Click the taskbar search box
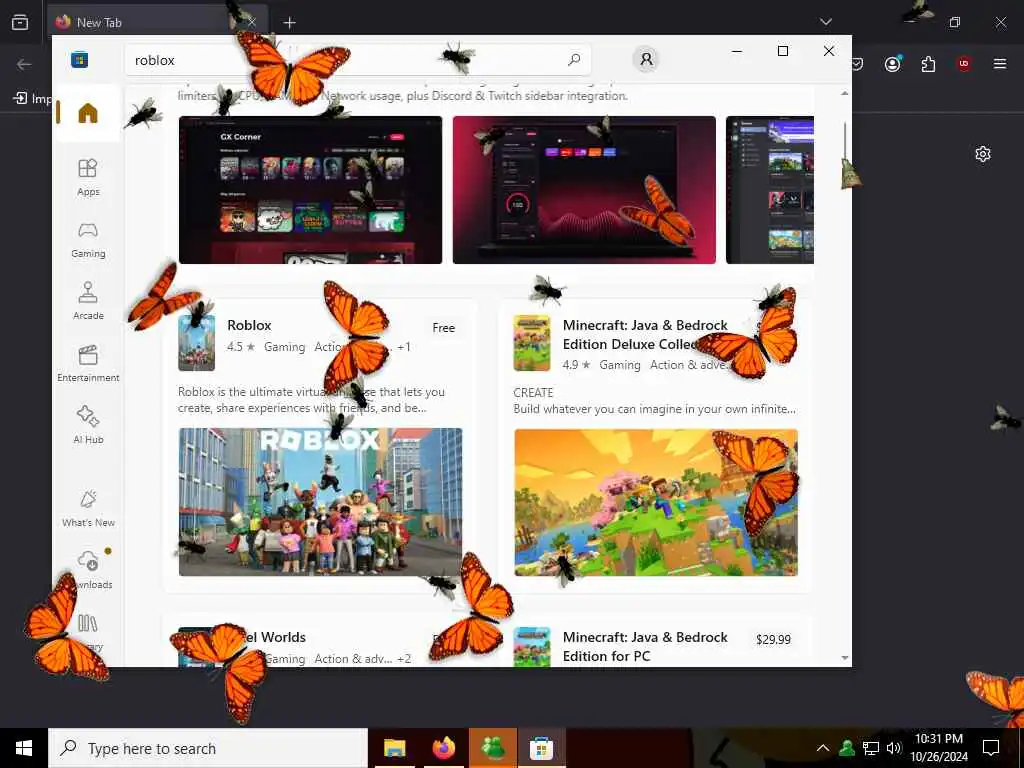Viewport: 1024px width, 768px height. tap(208, 748)
